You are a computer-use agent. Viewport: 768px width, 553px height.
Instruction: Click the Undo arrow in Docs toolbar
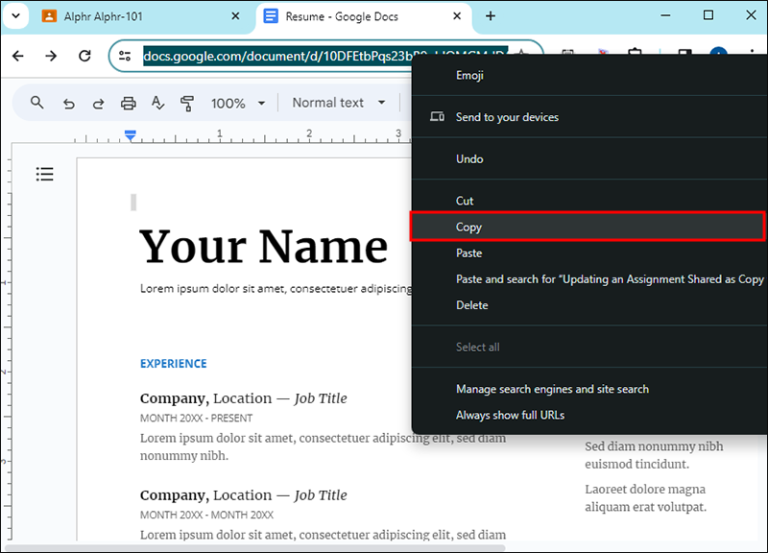click(68, 103)
